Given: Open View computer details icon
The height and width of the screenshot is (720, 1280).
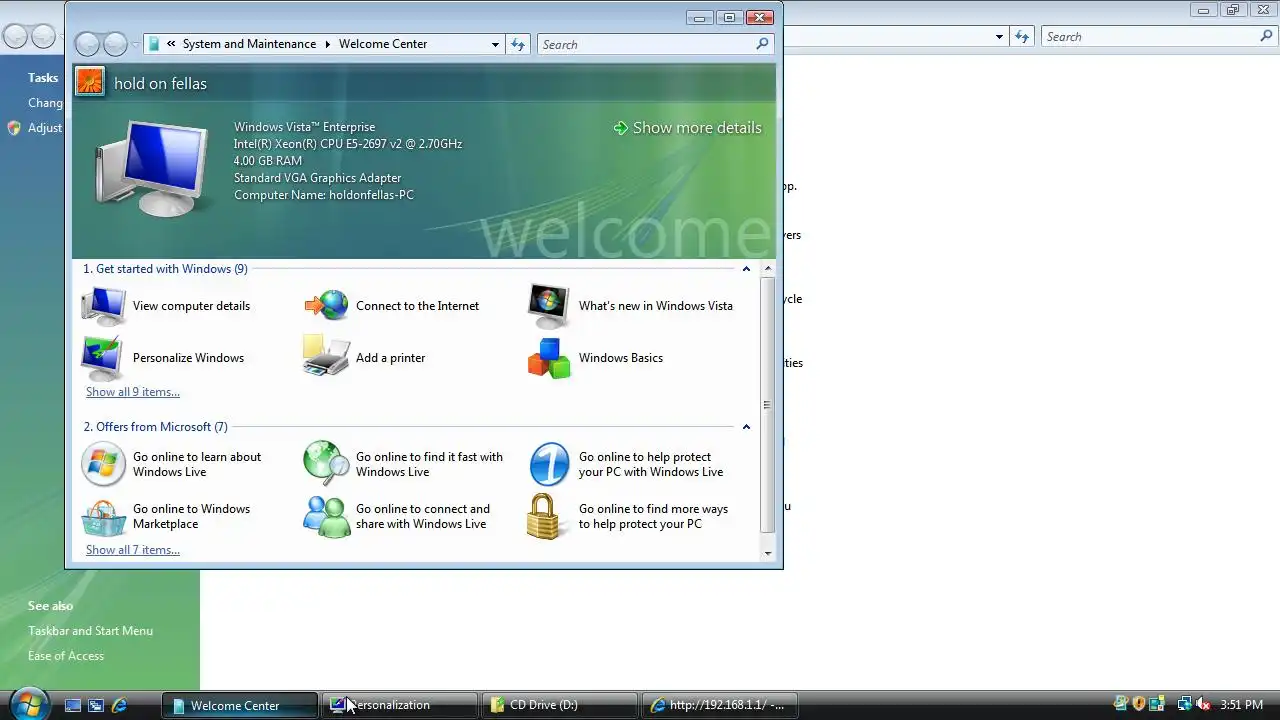Looking at the screenshot, I should pyautogui.click(x=104, y=306).
